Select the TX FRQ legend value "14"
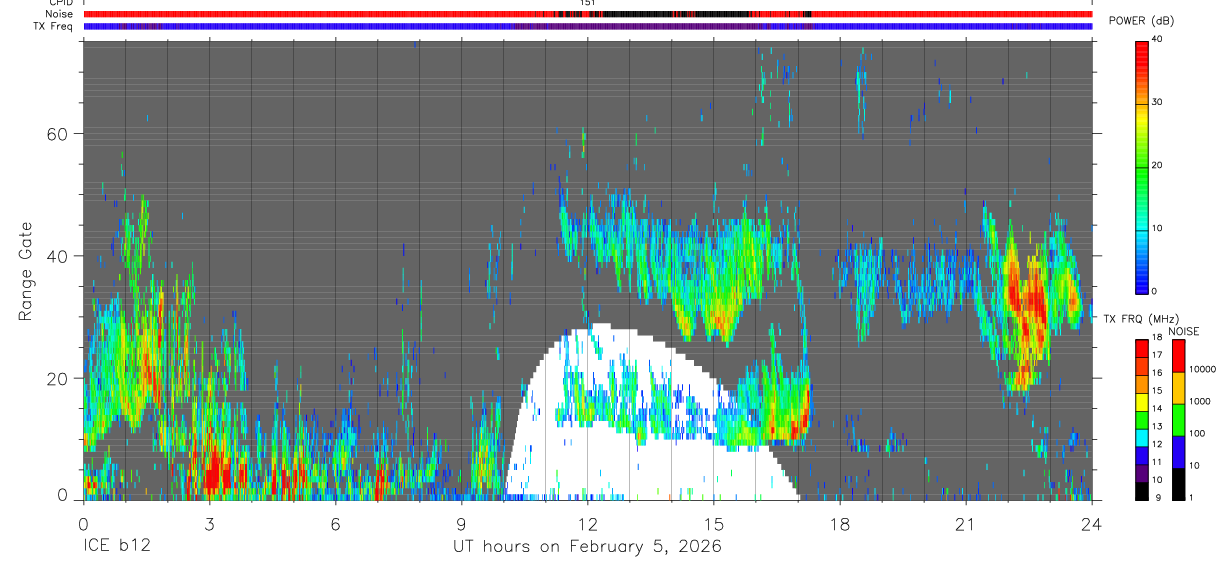The image size is (1228, 567). tap(1157, 409)
